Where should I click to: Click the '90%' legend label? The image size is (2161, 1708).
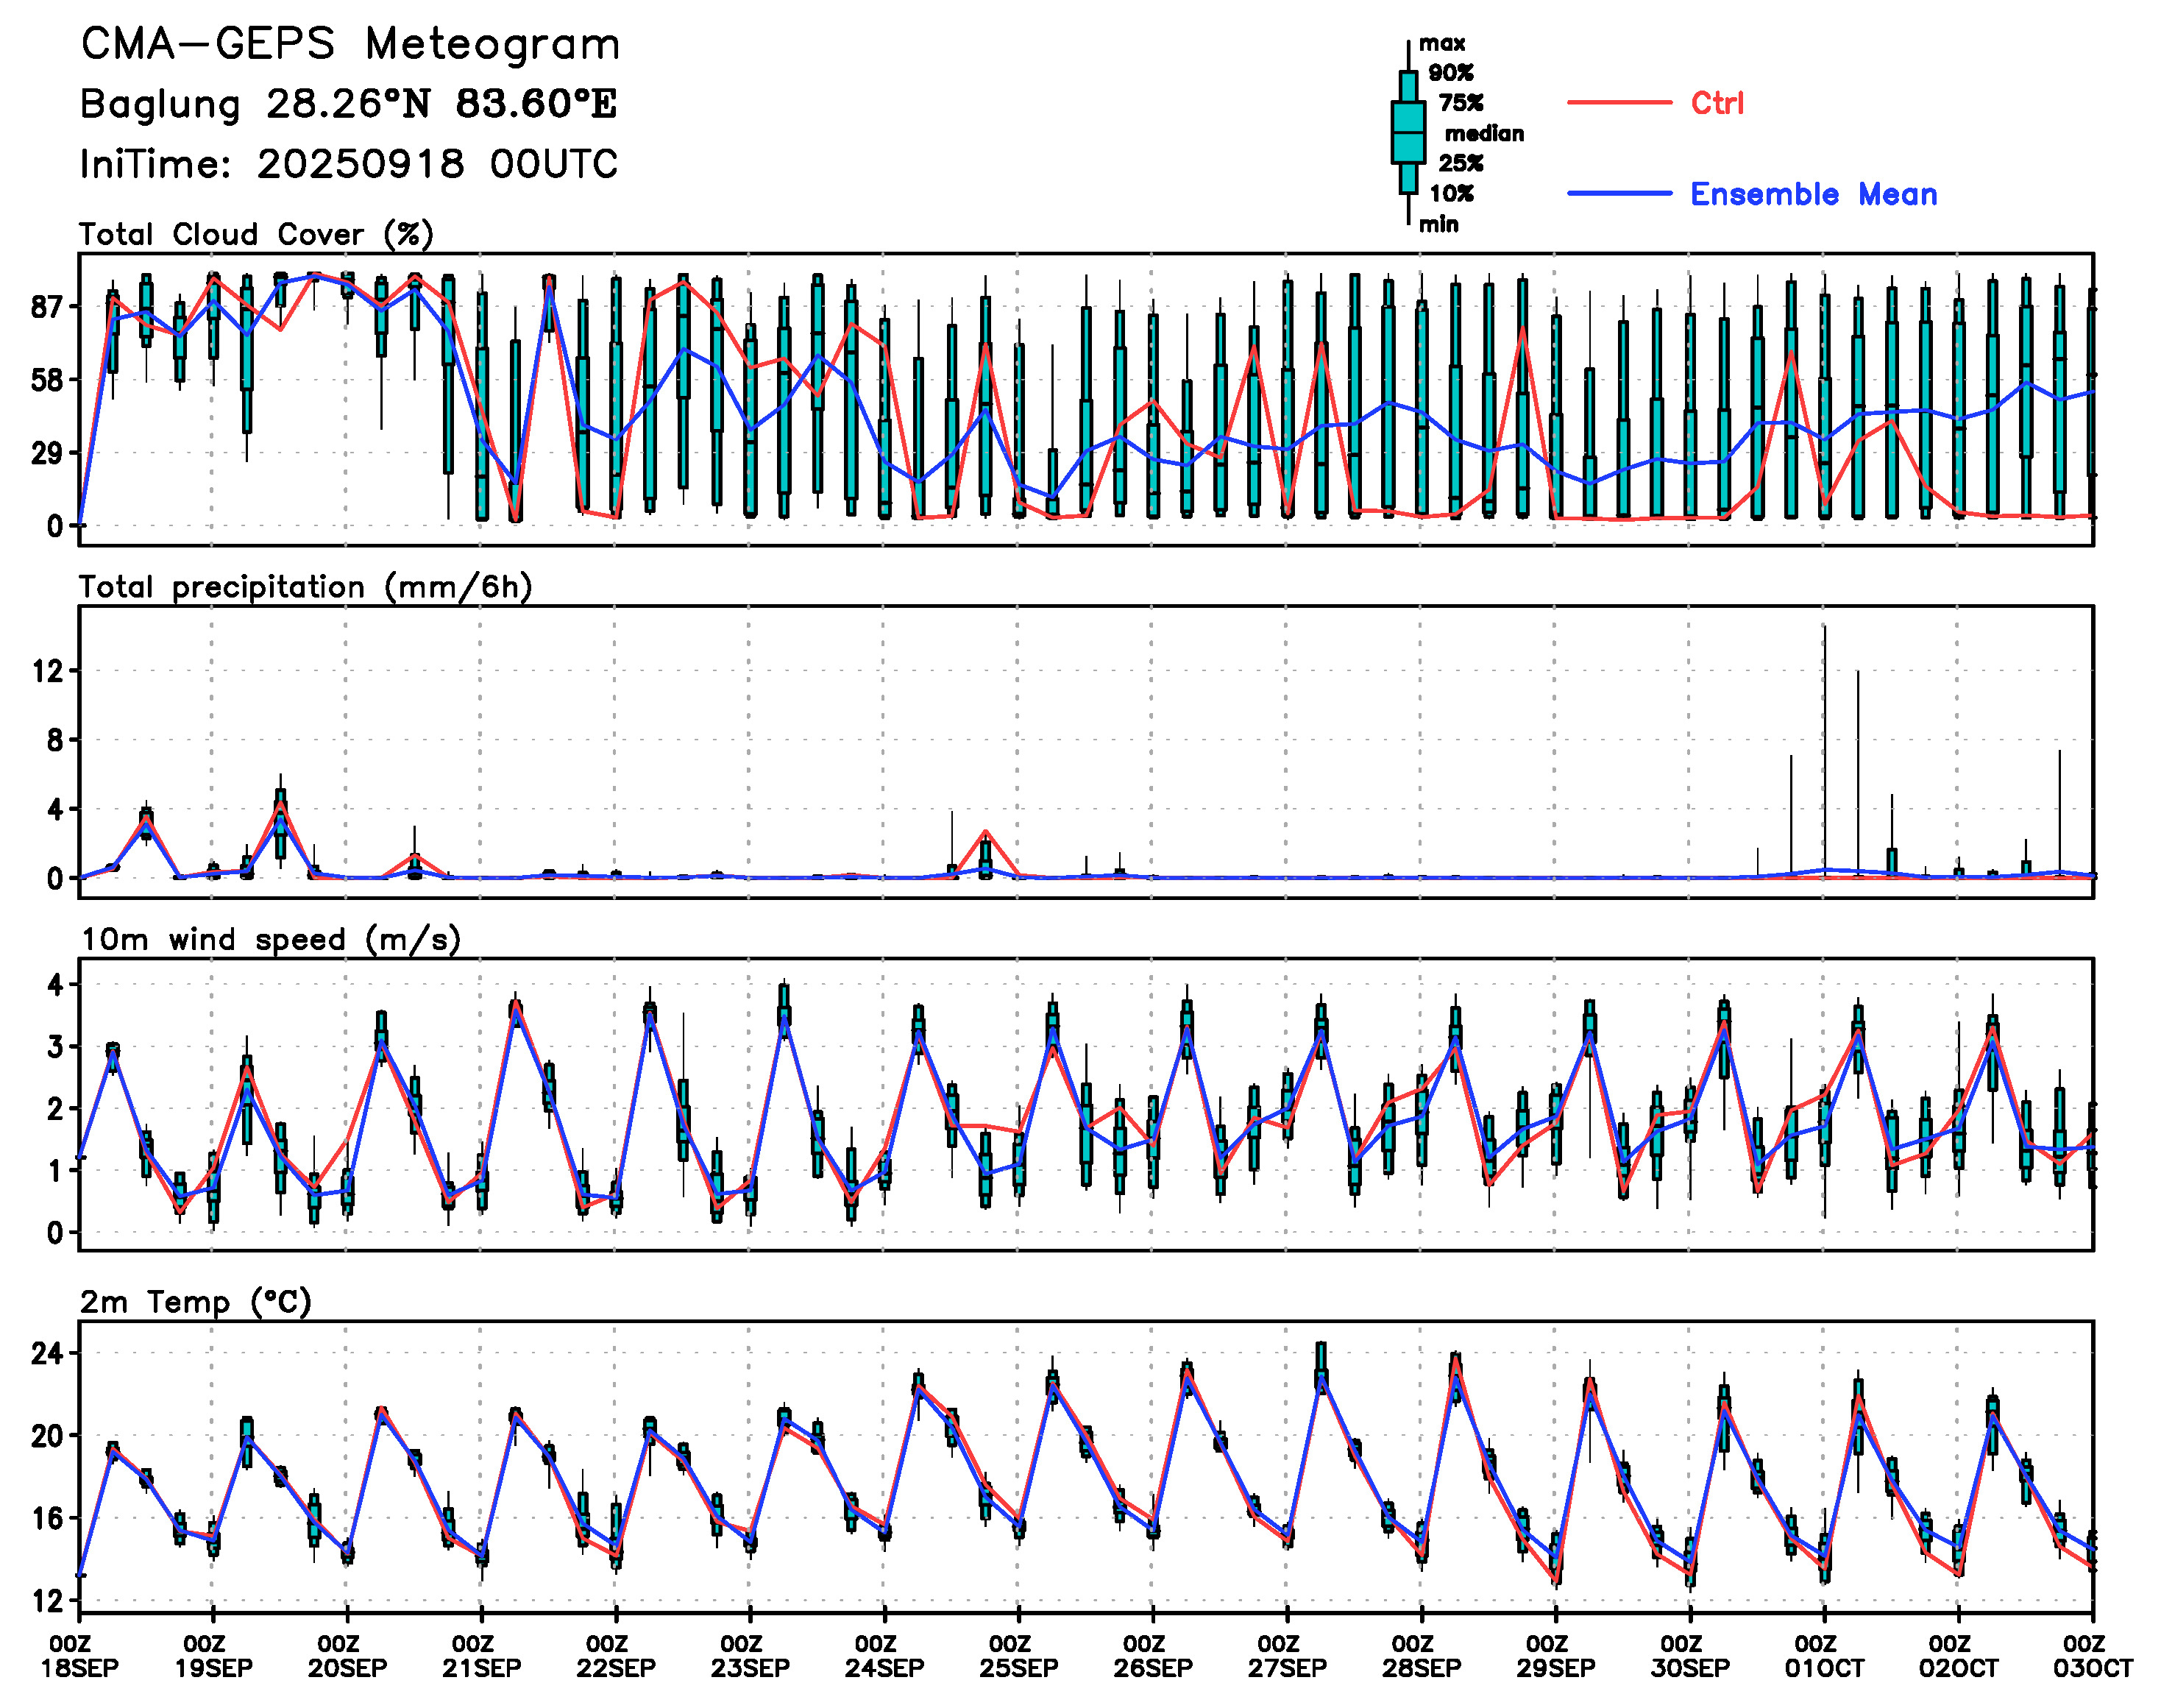[x=1450, y=73]
